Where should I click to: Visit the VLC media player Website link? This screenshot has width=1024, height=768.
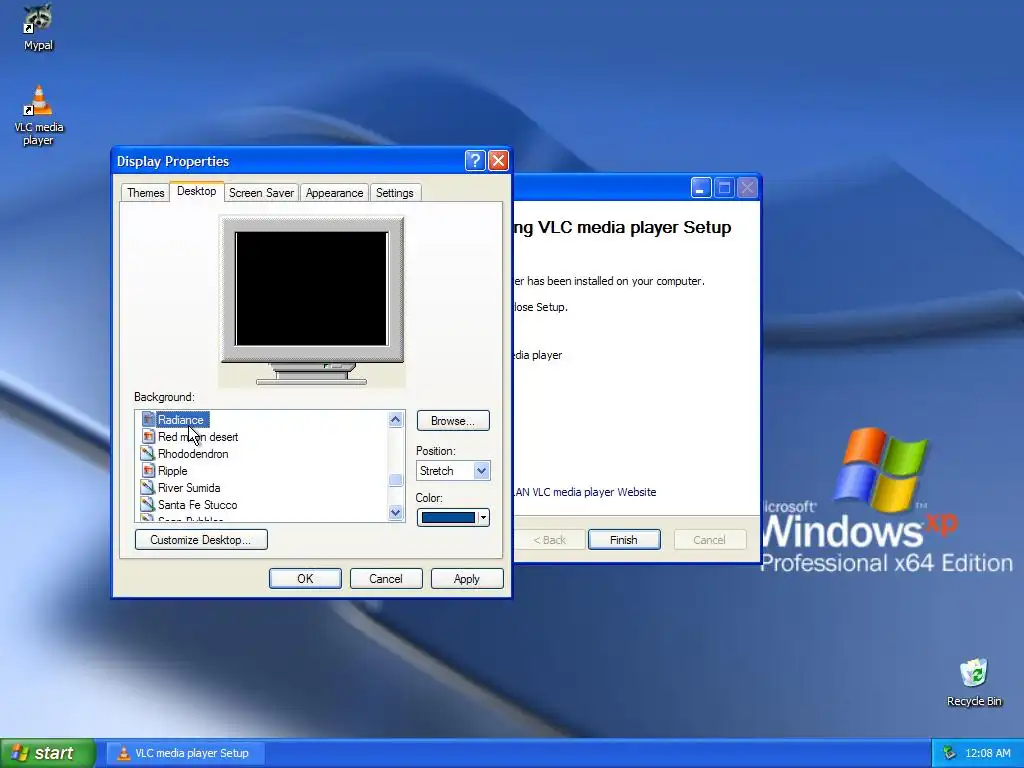pyautogui.click(x=584, y=492)
